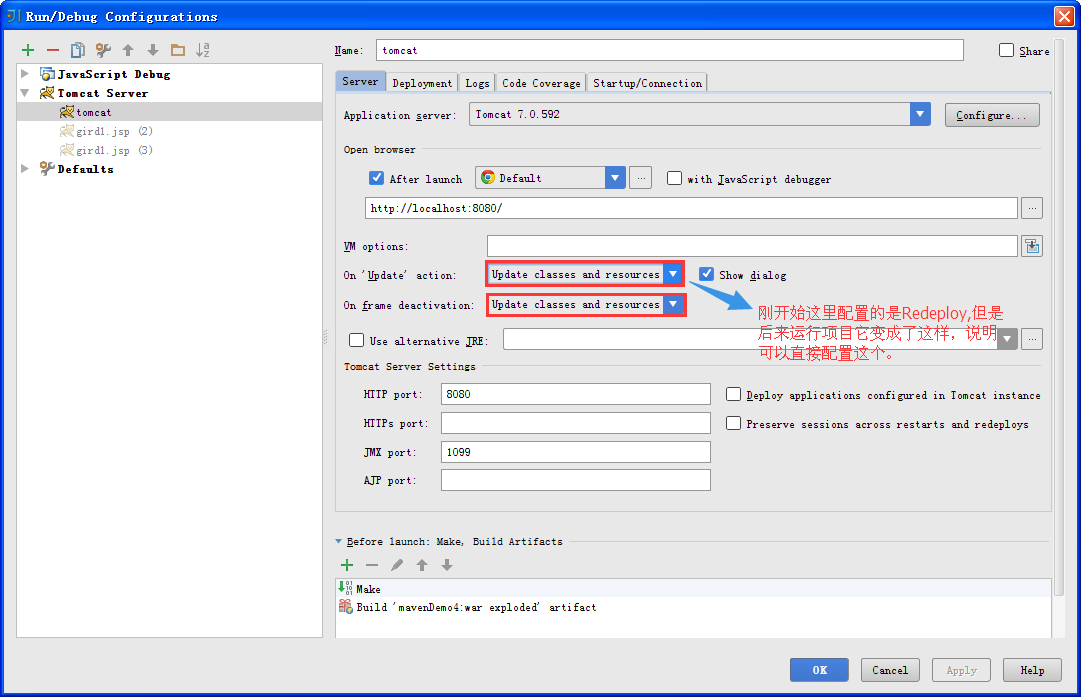Toggle the Share checkbox
1081x697 pixels.
click(1007, 50)
